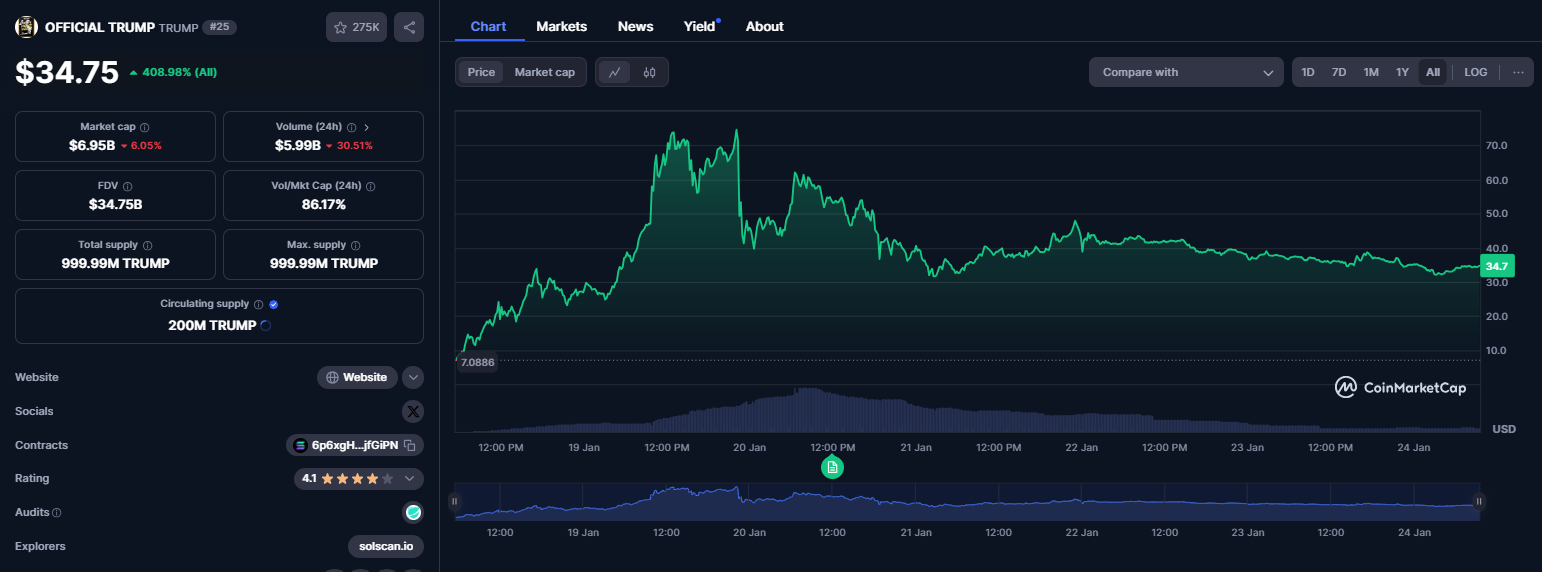The height and width of the screenshot is (572, 1542).
Task: Click the left range handle of the navigator
Action: click(454, 501)
